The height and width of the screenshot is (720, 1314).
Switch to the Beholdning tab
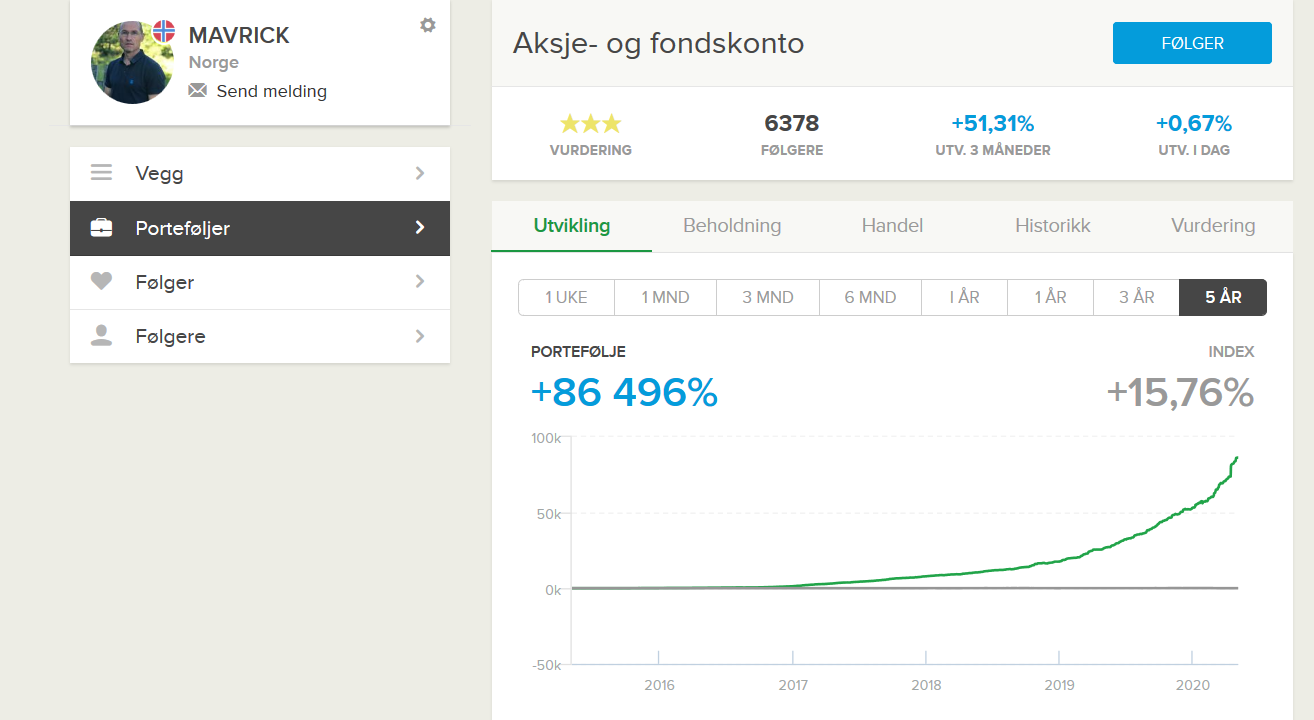pos(732,225)
